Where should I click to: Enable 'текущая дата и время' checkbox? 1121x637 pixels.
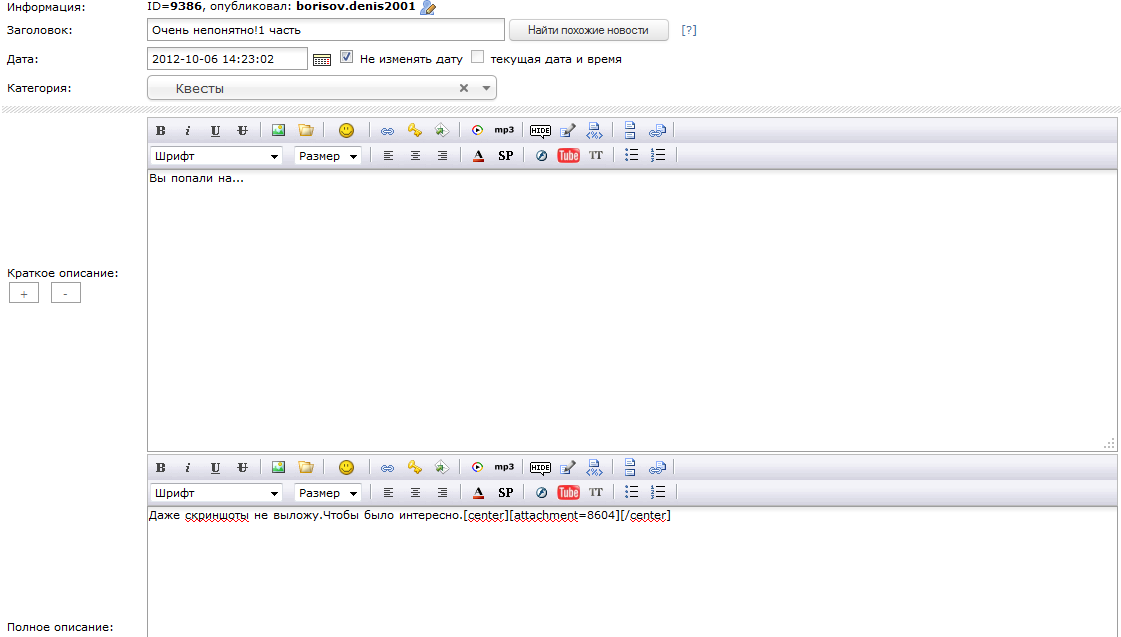[x=478, y=58]
